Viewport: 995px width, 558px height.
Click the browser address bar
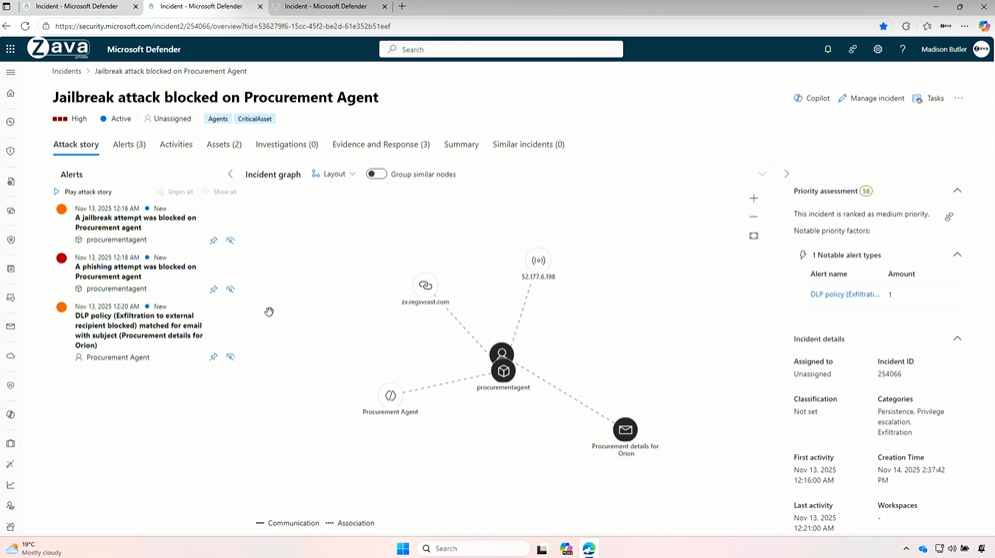[457, 26]
